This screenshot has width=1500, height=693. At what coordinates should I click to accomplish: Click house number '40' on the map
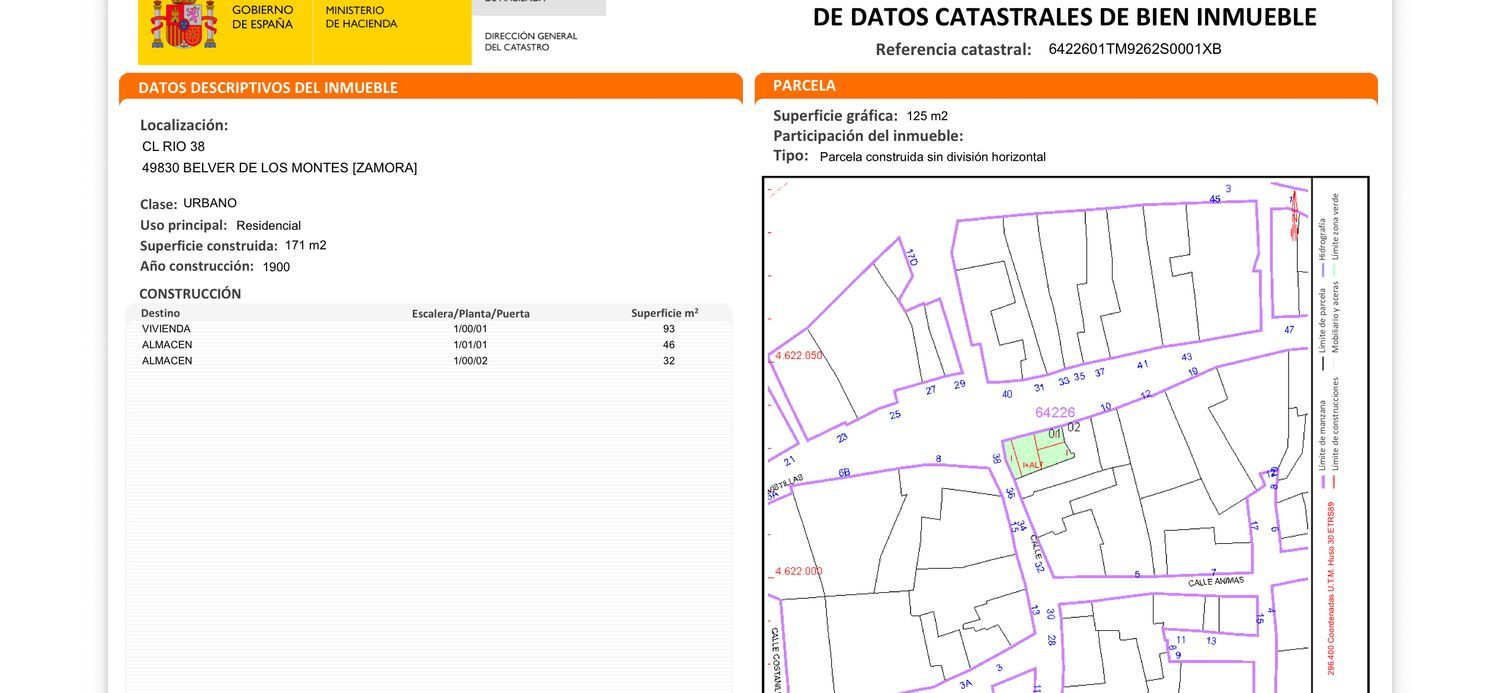[1007, 394]
